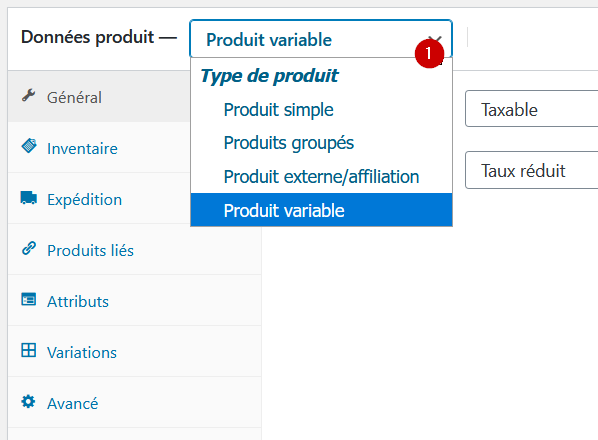Click the Produits liés link icon

point(29,248)
